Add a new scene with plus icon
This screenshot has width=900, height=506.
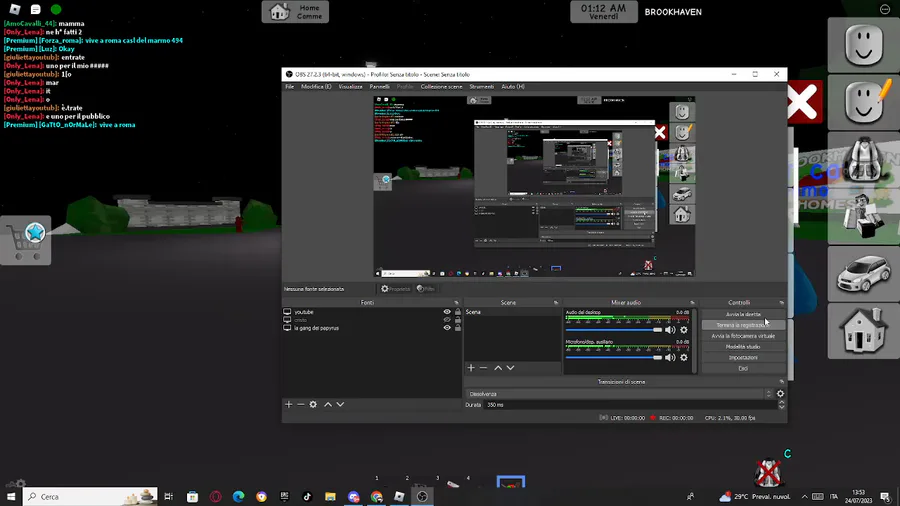click(x=471, y=368)
